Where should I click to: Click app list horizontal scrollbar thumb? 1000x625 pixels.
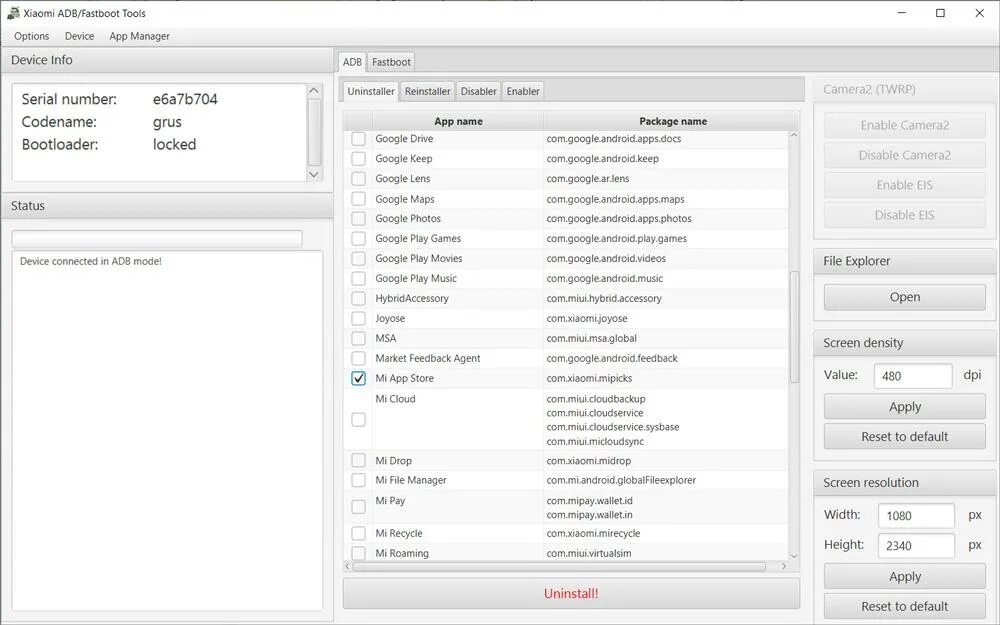559,566
